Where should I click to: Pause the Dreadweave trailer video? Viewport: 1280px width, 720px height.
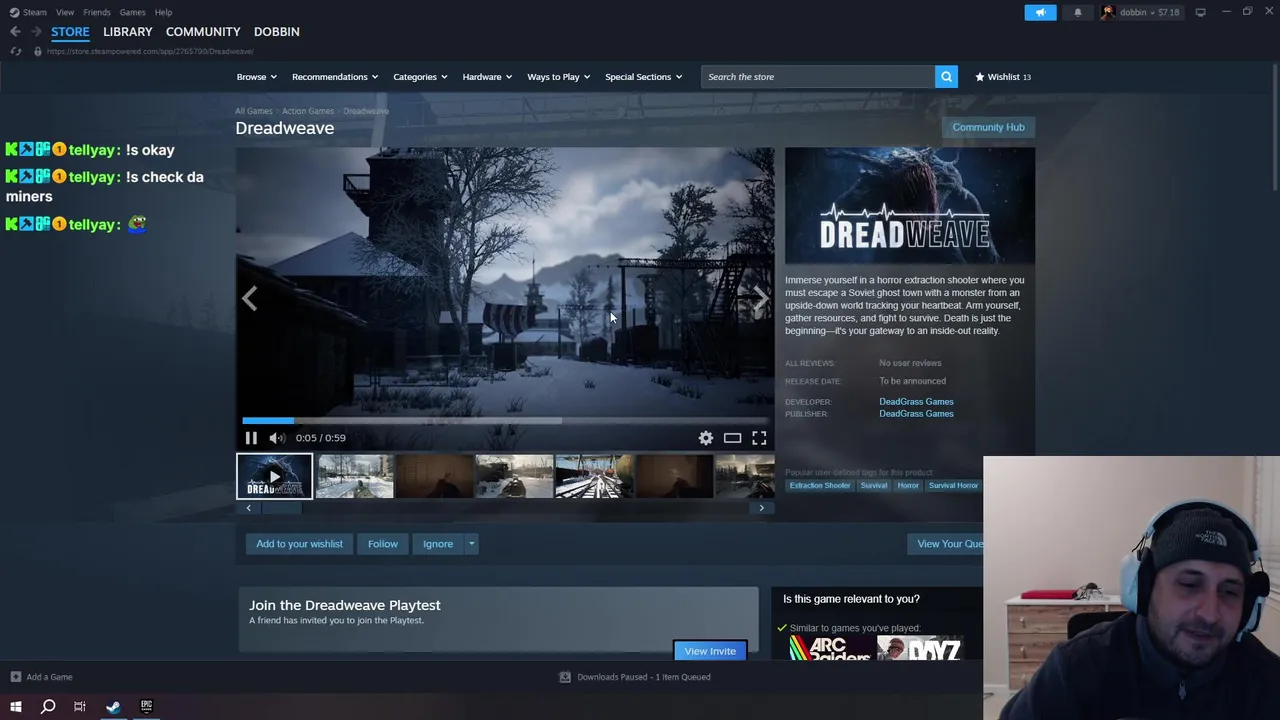pyautogui.click(x=251, y=438)
